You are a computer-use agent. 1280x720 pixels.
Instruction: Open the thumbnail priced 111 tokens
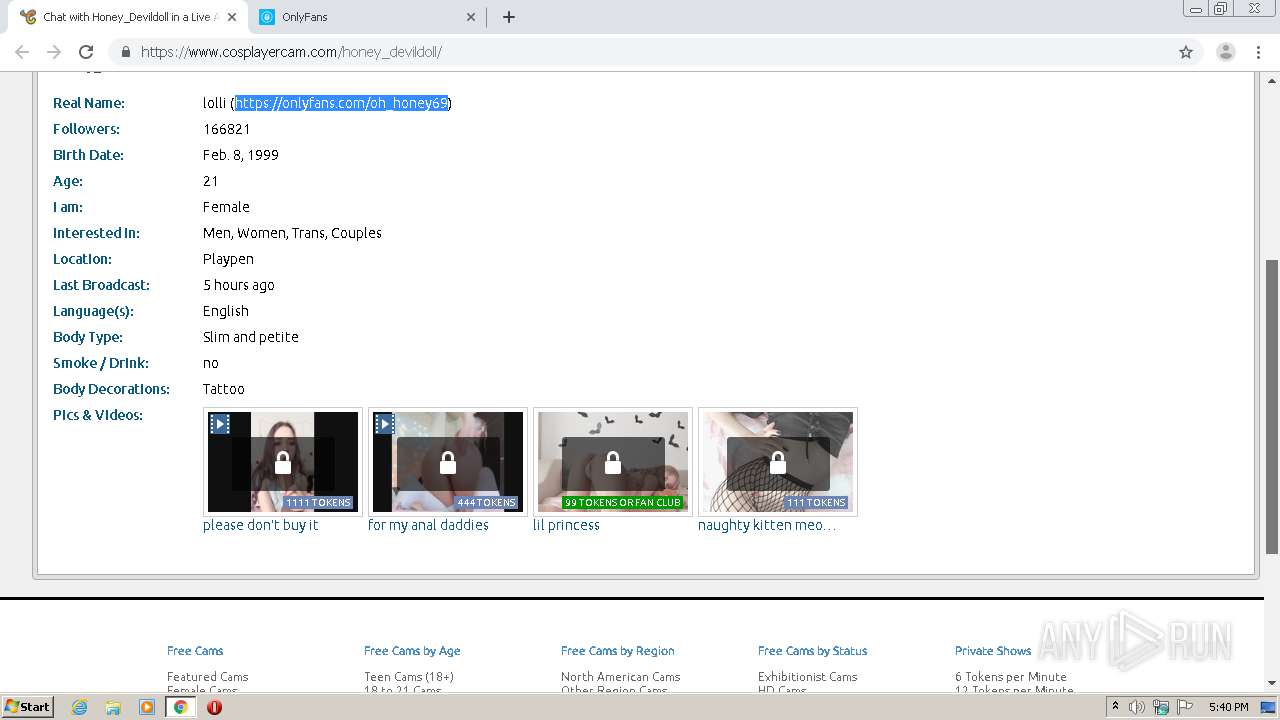click(x=778, y=462)
